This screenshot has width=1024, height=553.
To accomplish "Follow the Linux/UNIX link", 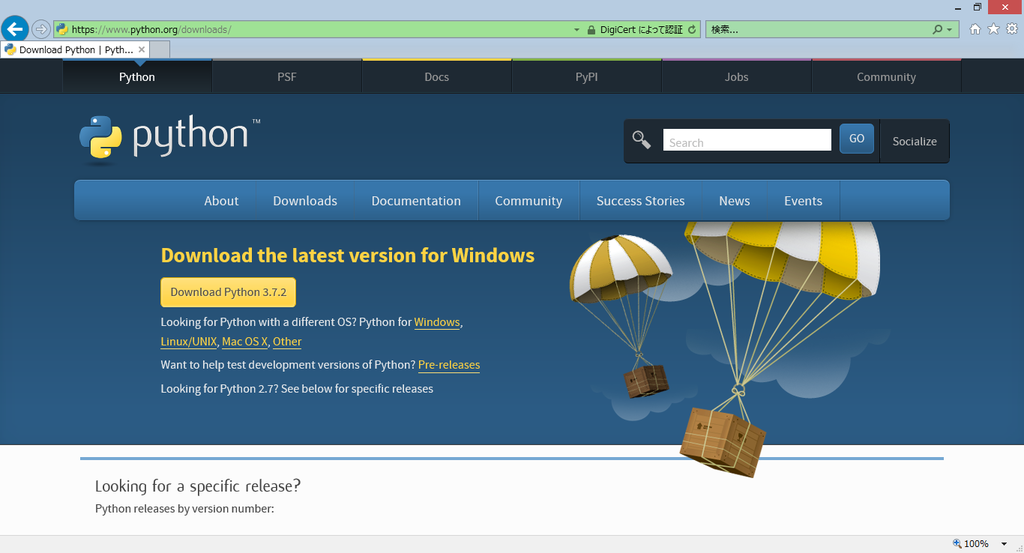I will (188, 341).
